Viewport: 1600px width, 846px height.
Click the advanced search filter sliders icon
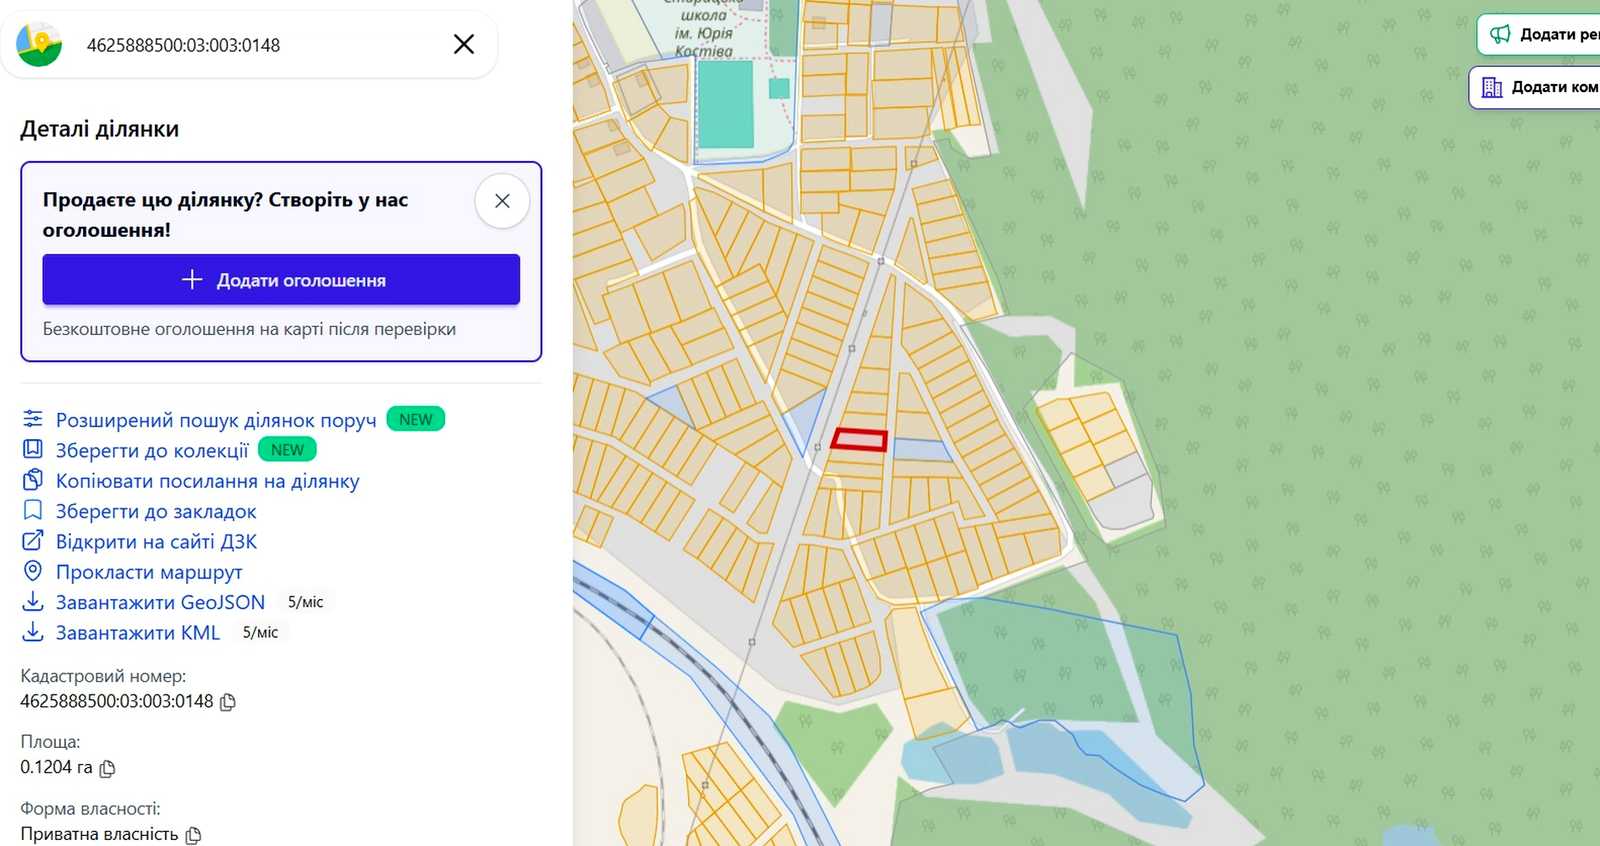(33, 418)
